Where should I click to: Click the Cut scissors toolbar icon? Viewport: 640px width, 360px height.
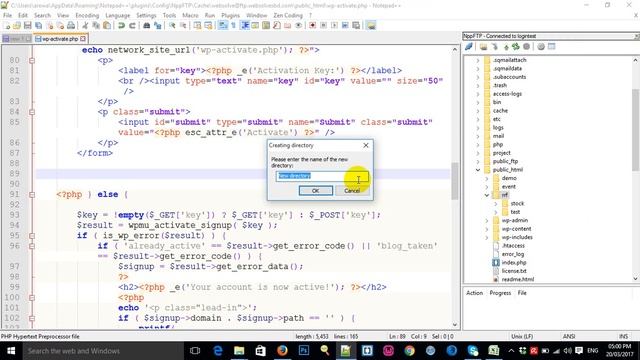85,25
